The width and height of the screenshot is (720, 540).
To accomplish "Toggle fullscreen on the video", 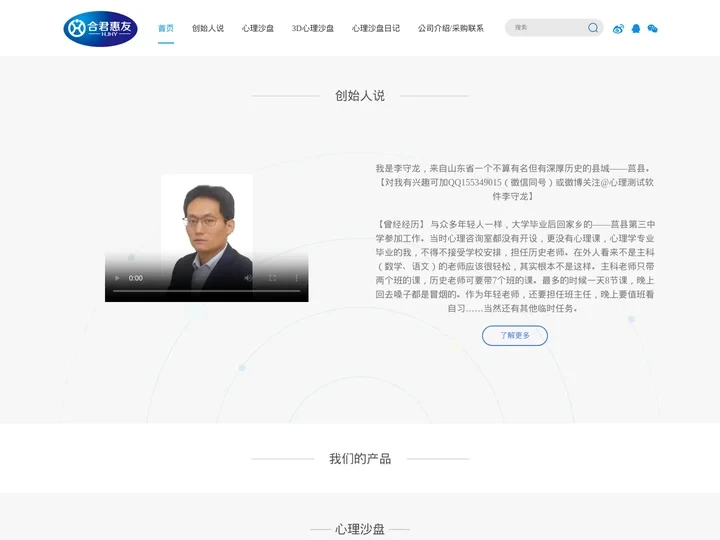I will [272, 278].
